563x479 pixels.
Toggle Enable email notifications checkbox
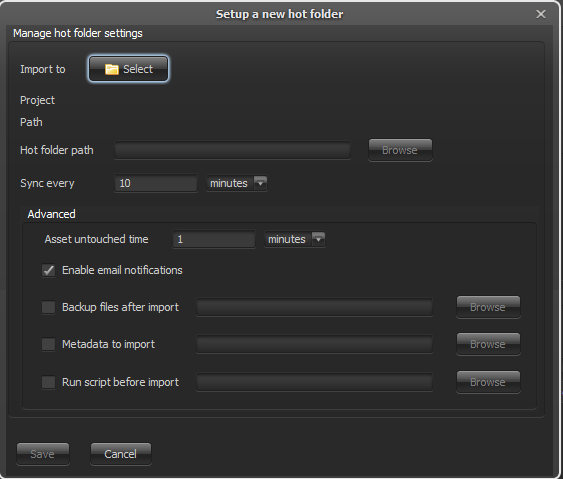pos(48,270)
